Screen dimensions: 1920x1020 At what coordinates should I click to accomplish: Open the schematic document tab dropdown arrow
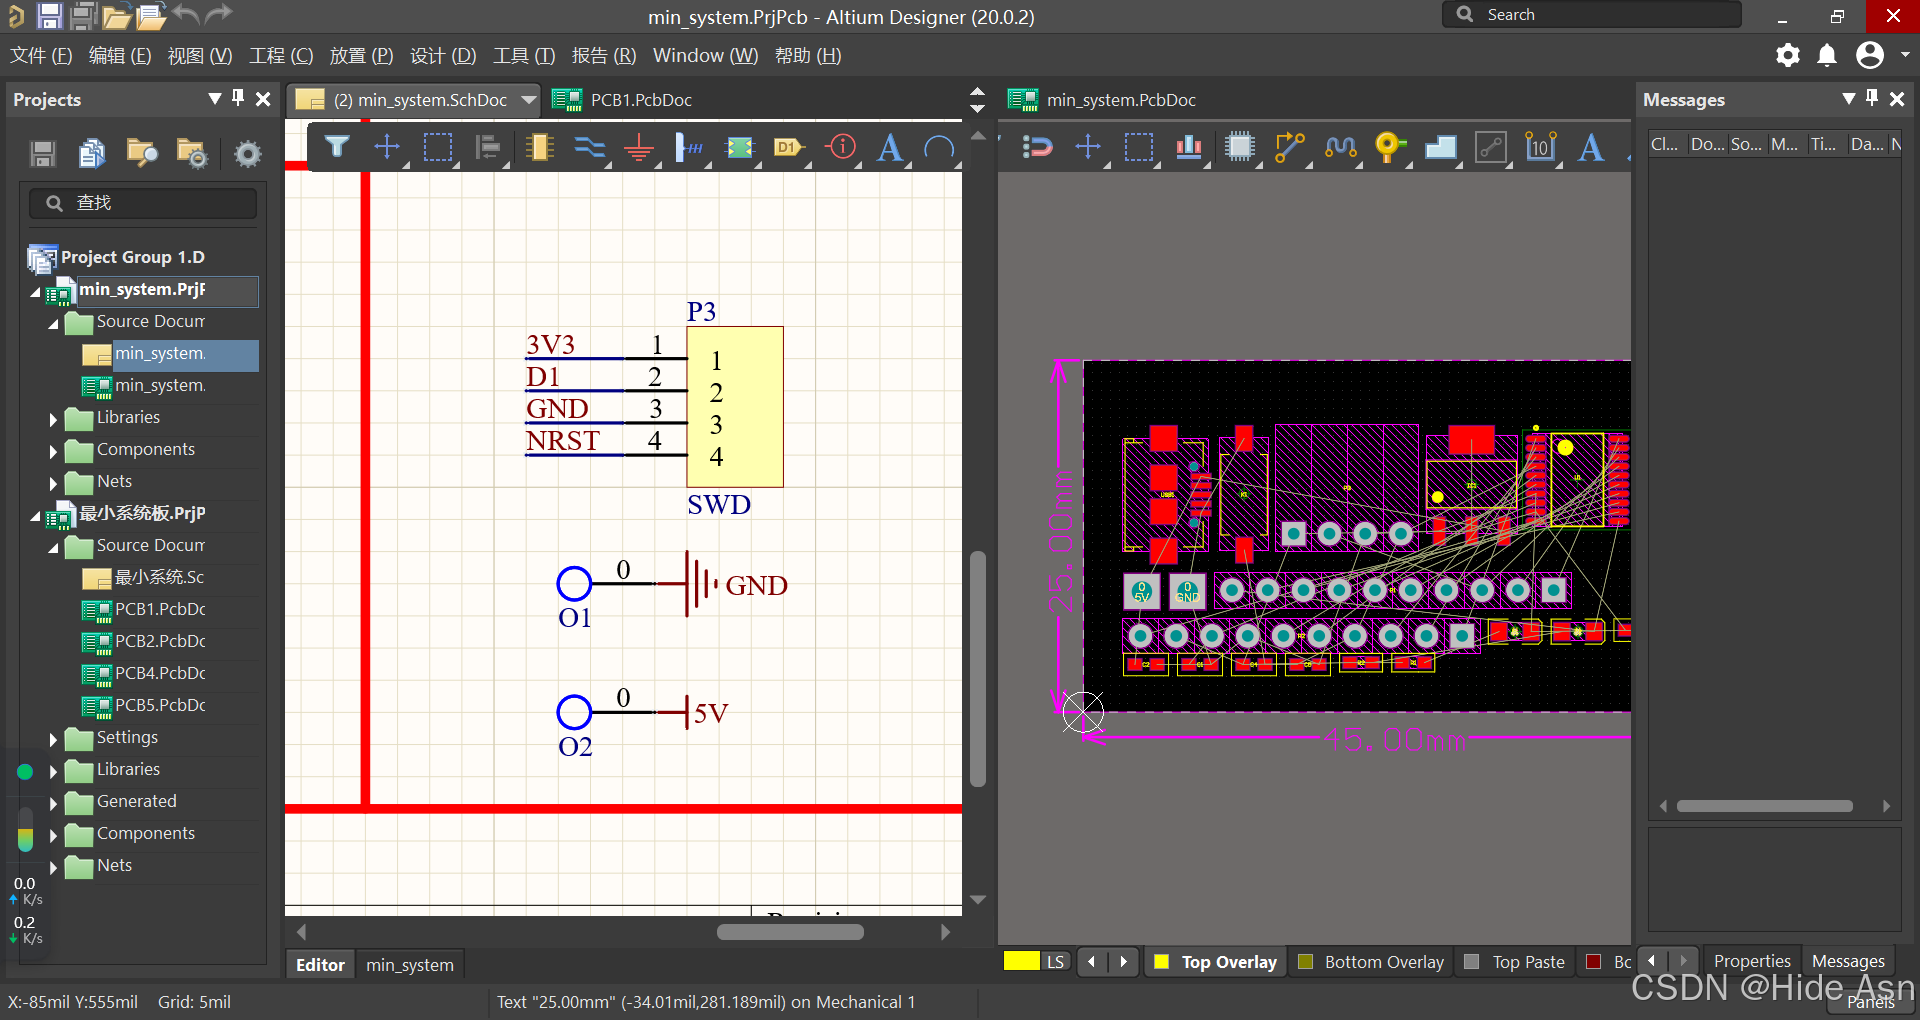point(529,100)
